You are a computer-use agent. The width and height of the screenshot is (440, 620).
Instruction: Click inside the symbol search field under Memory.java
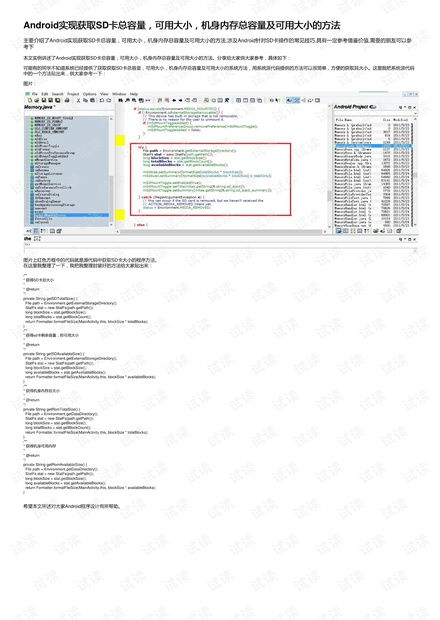click(x=68, y=113)
